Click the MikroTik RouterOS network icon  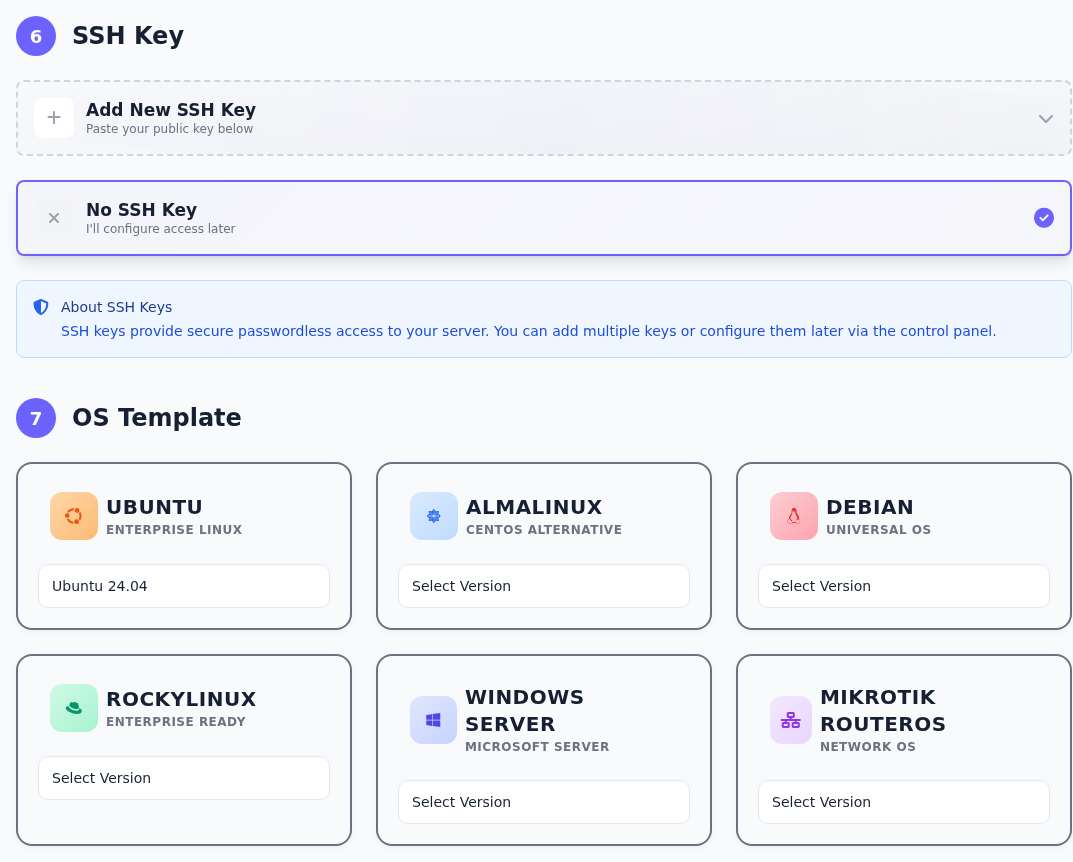click(790, 720)
